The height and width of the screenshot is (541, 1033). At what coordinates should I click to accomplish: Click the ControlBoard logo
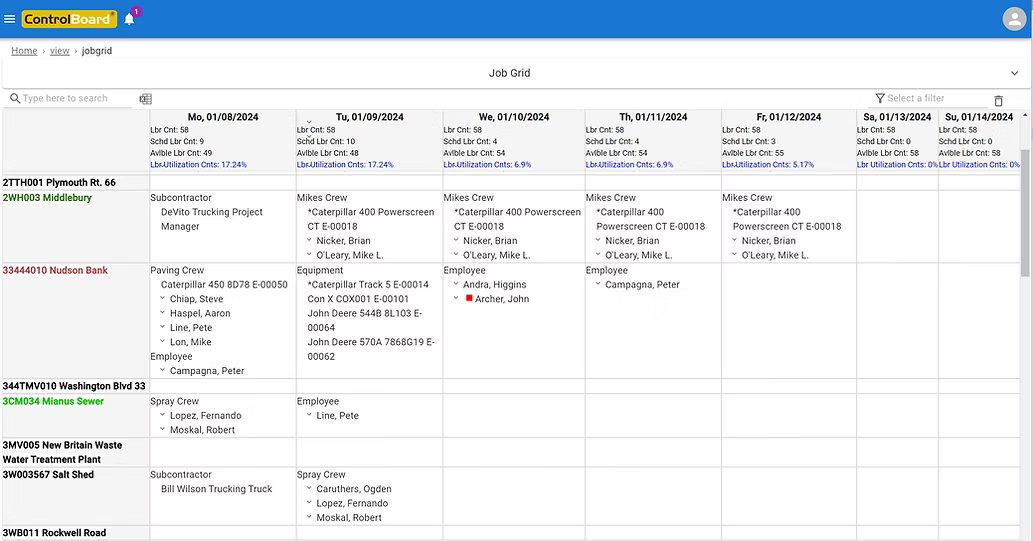(69, 19)
